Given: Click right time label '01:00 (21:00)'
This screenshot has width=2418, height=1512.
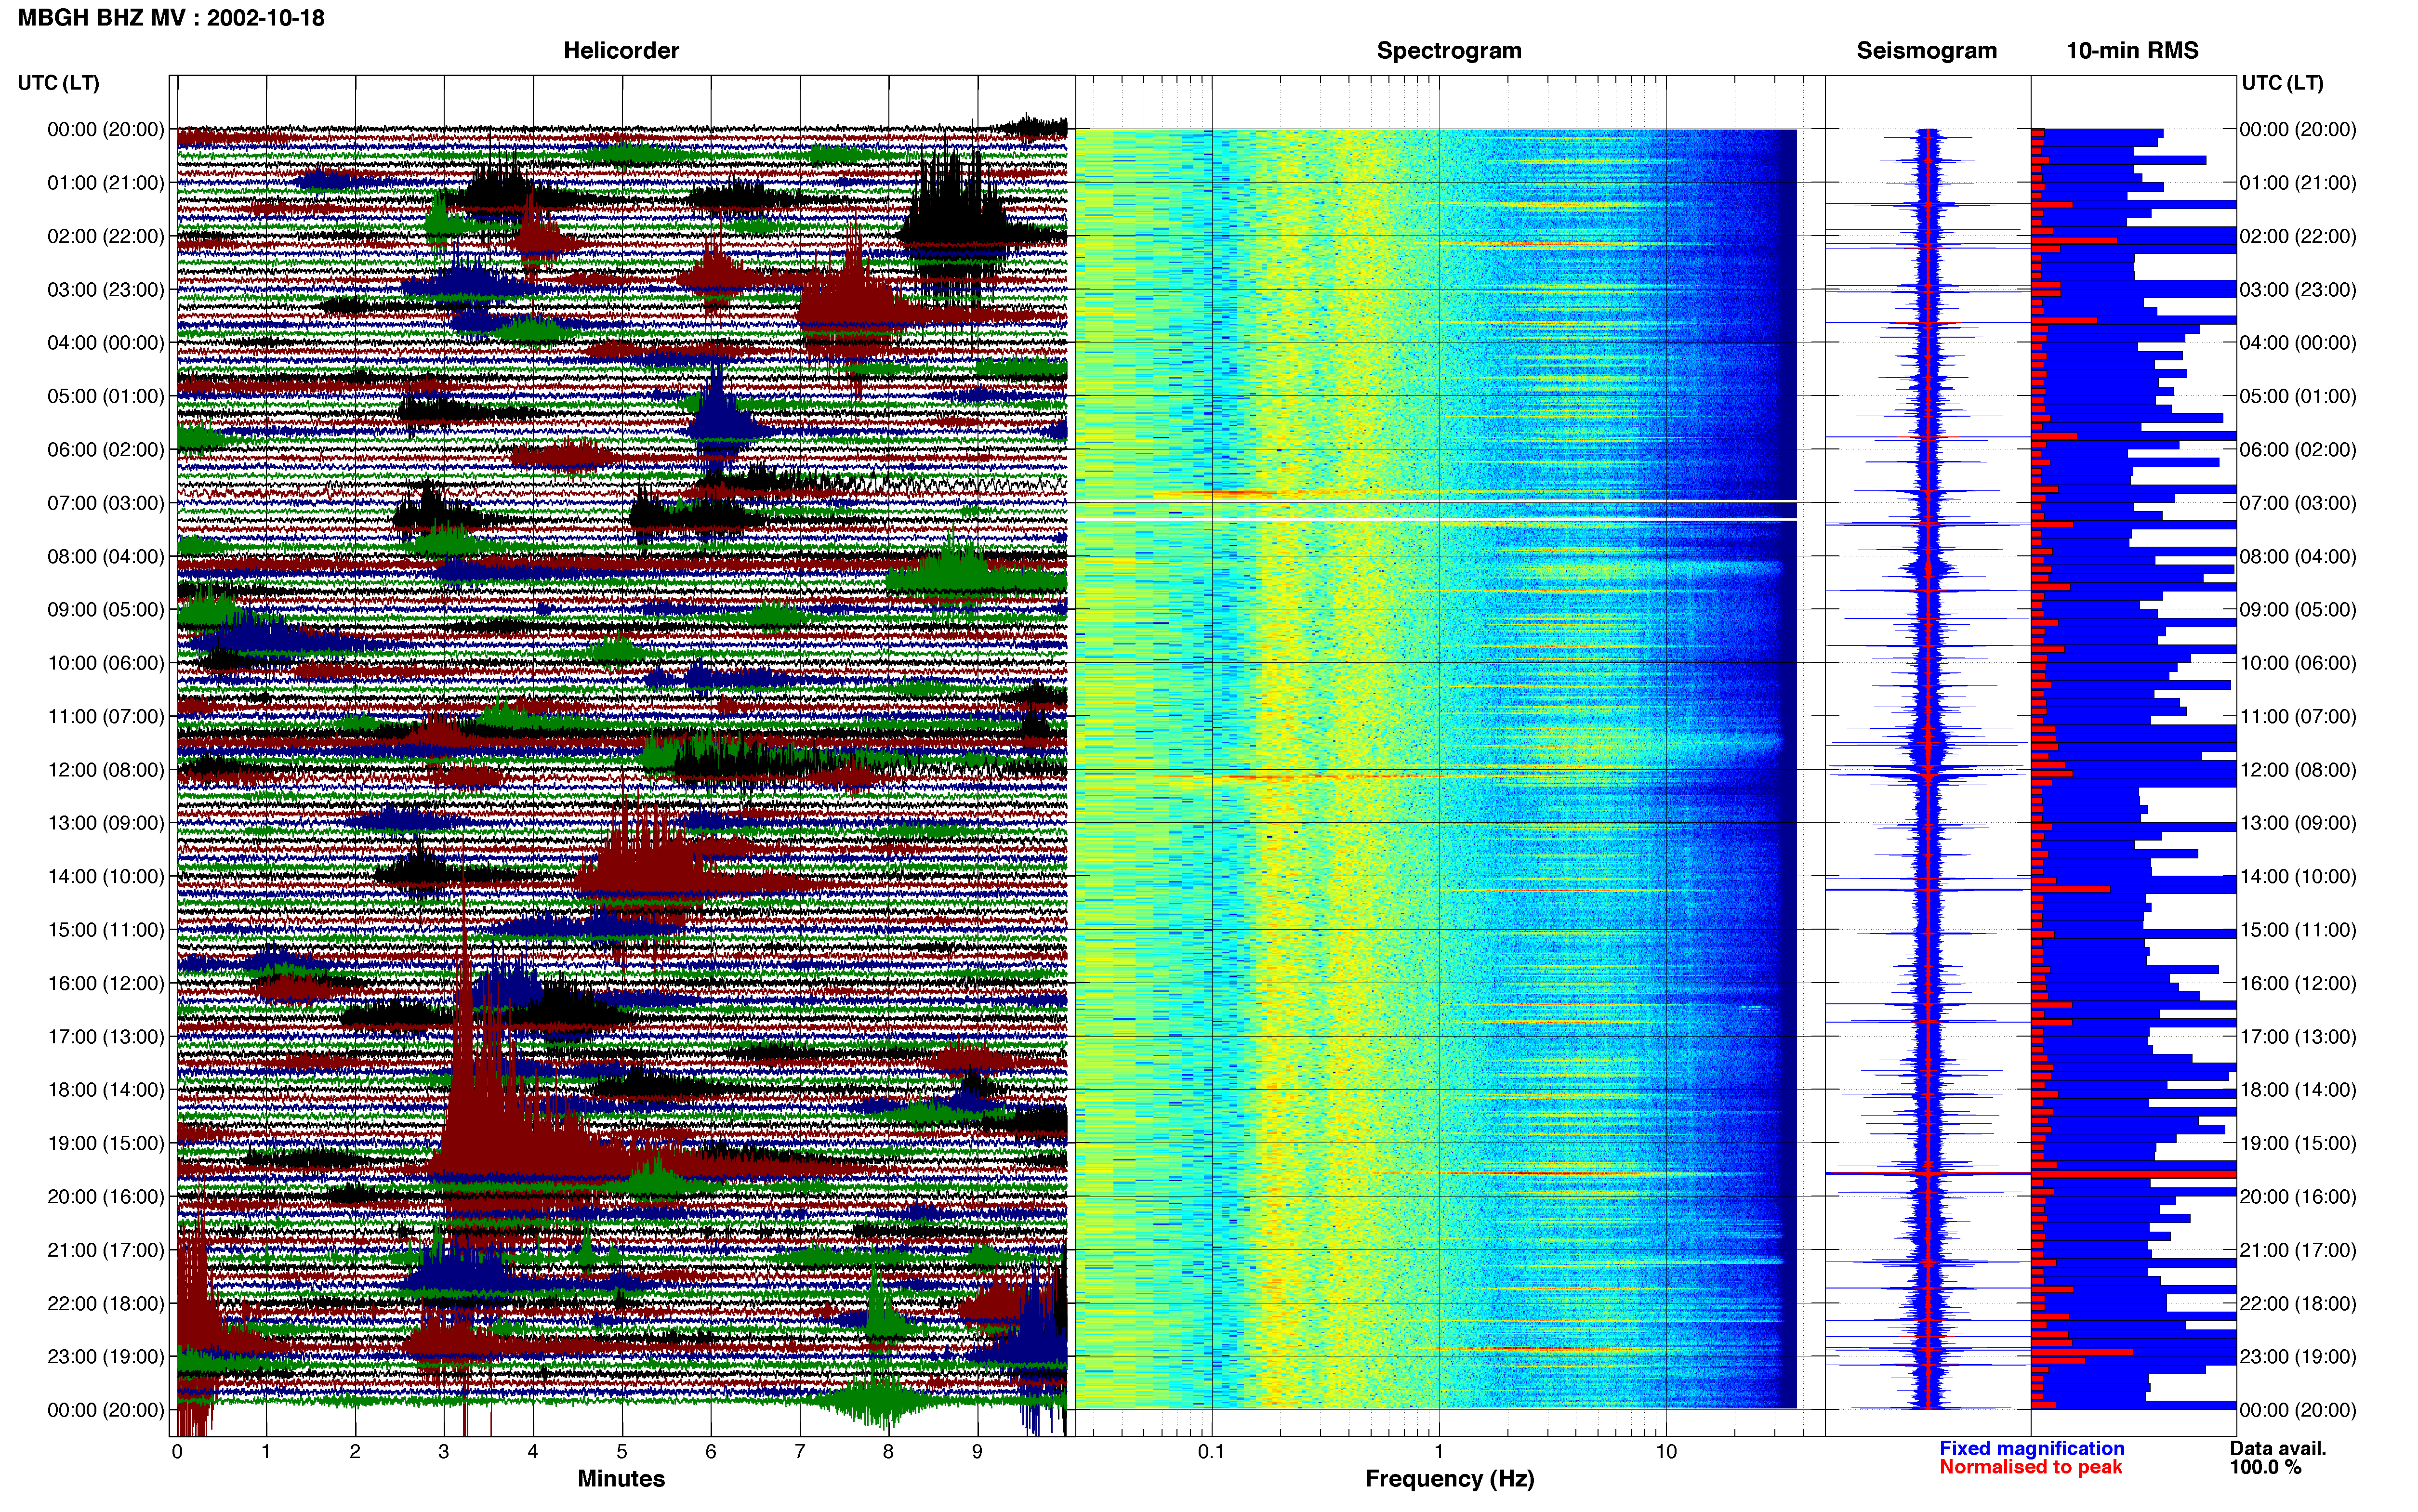Looking at the screenshot, I should tap(2298, 183).
